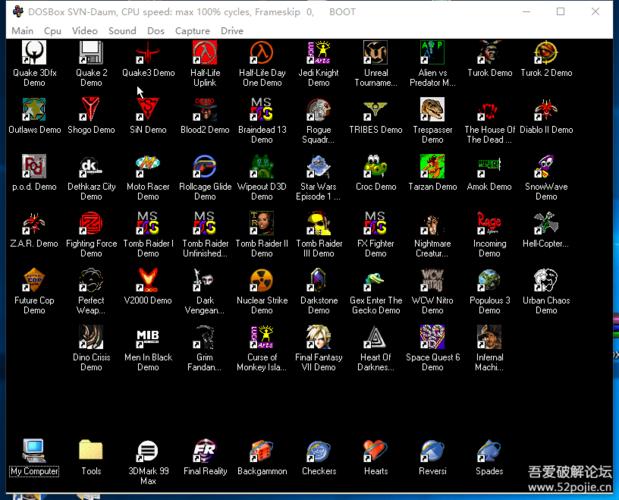
Task: Open the Unreal Tournament shortcut
Action: click(375, 53)
